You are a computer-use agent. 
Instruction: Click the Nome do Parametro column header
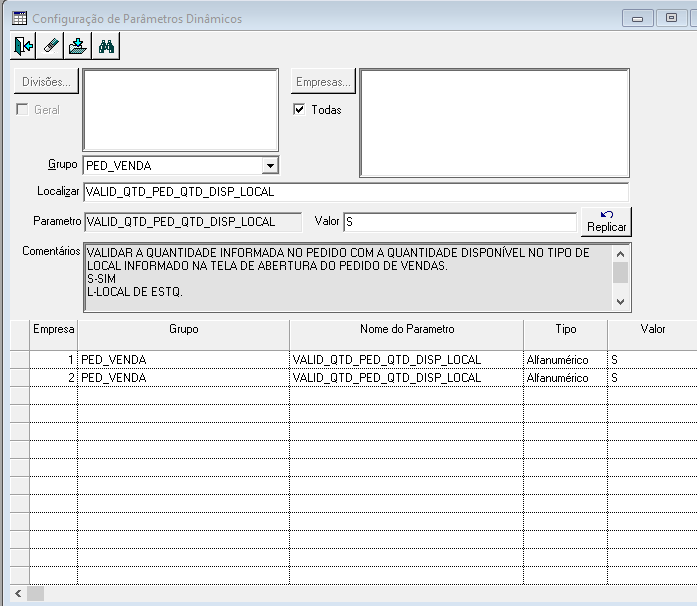[407, 334]
